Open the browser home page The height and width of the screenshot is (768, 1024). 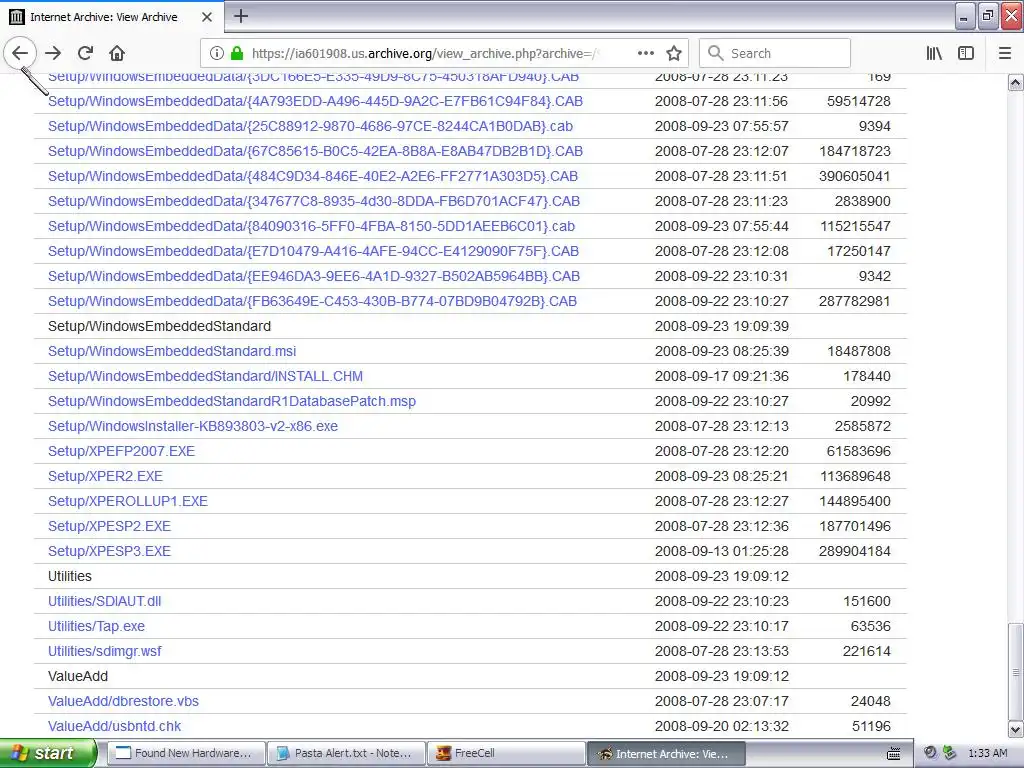pos(117,53)
